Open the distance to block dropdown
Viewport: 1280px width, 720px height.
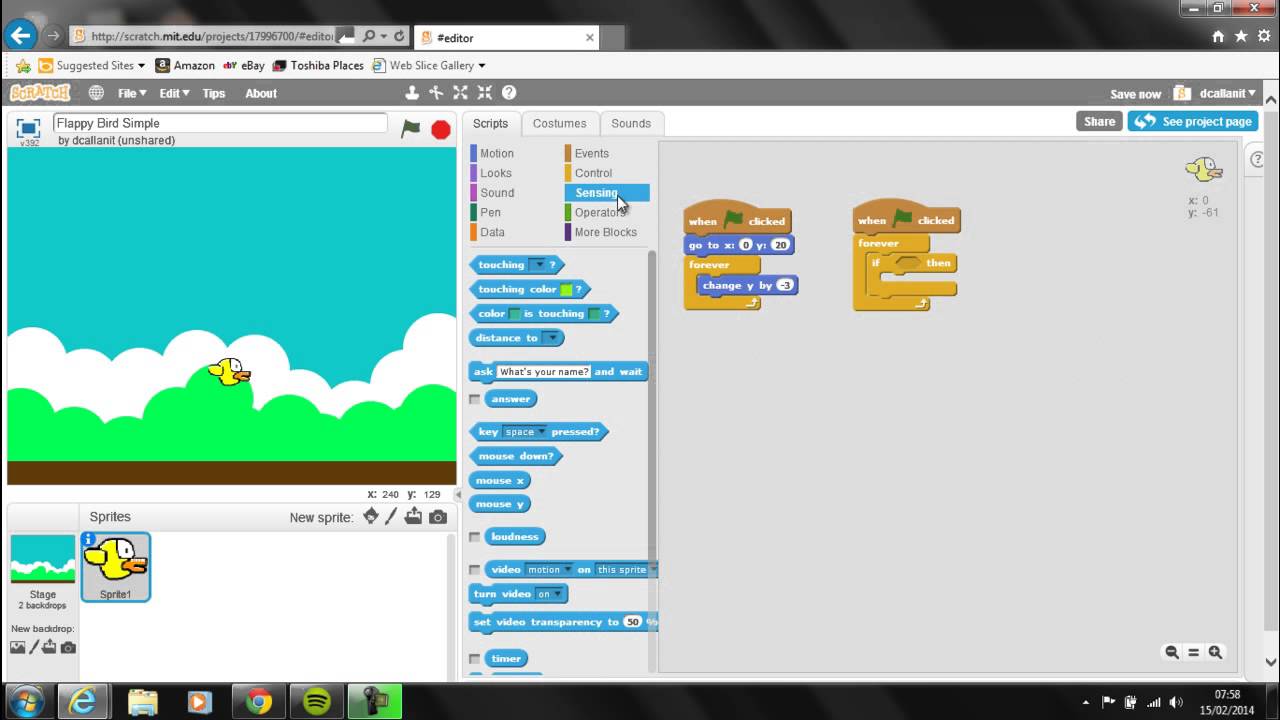(x=551, y=338)
